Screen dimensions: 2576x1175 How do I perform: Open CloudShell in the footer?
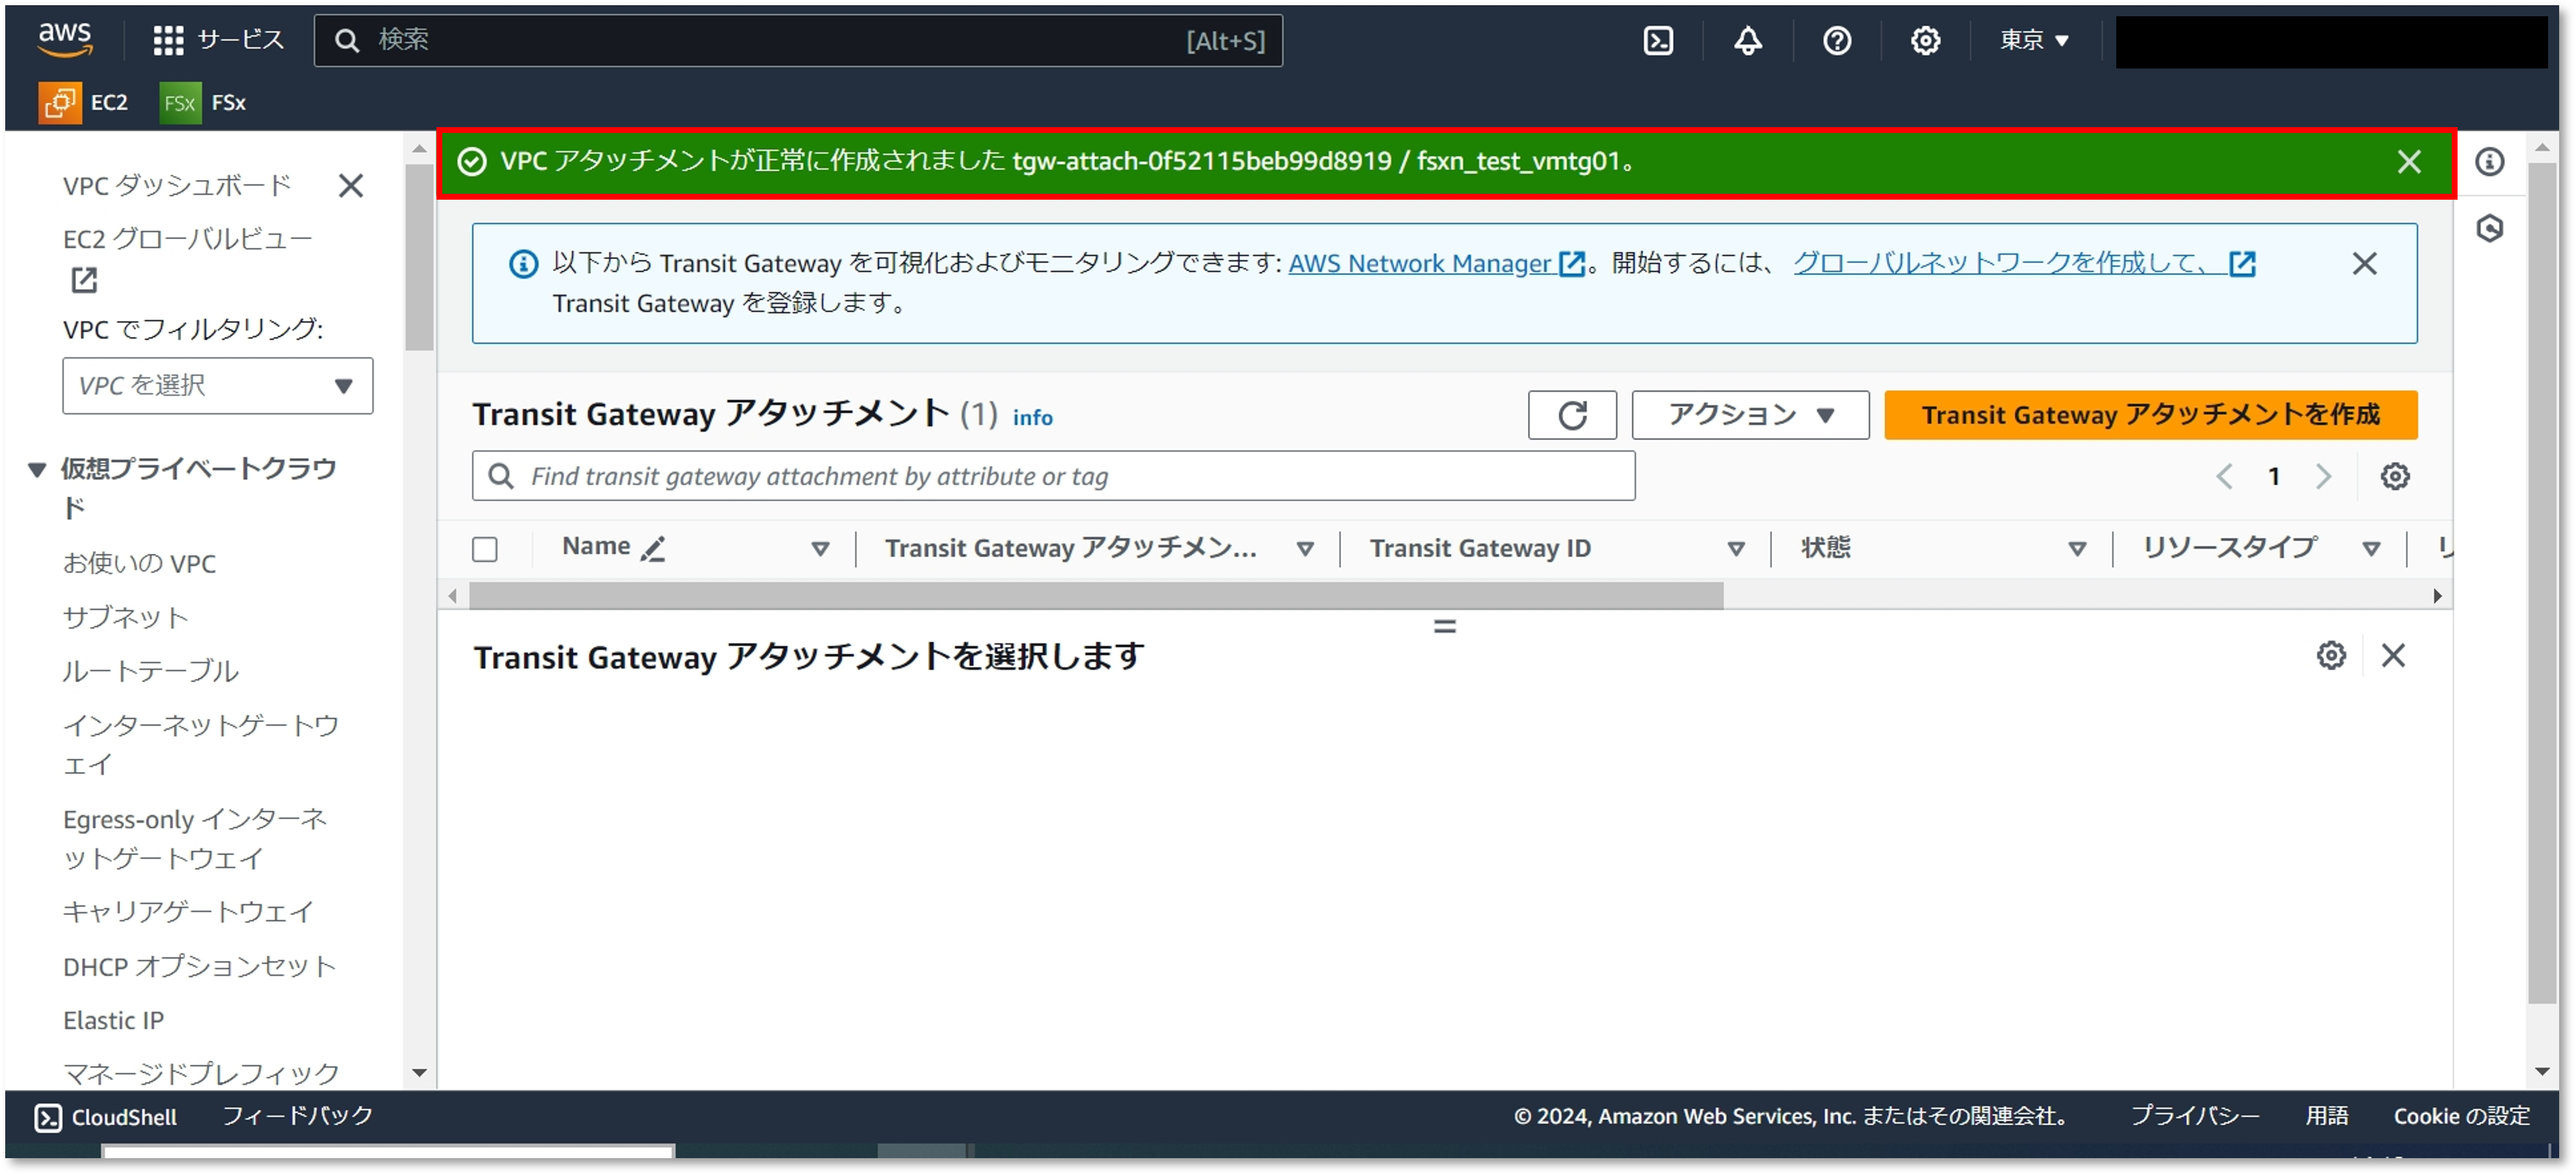tap(106, 1117)
